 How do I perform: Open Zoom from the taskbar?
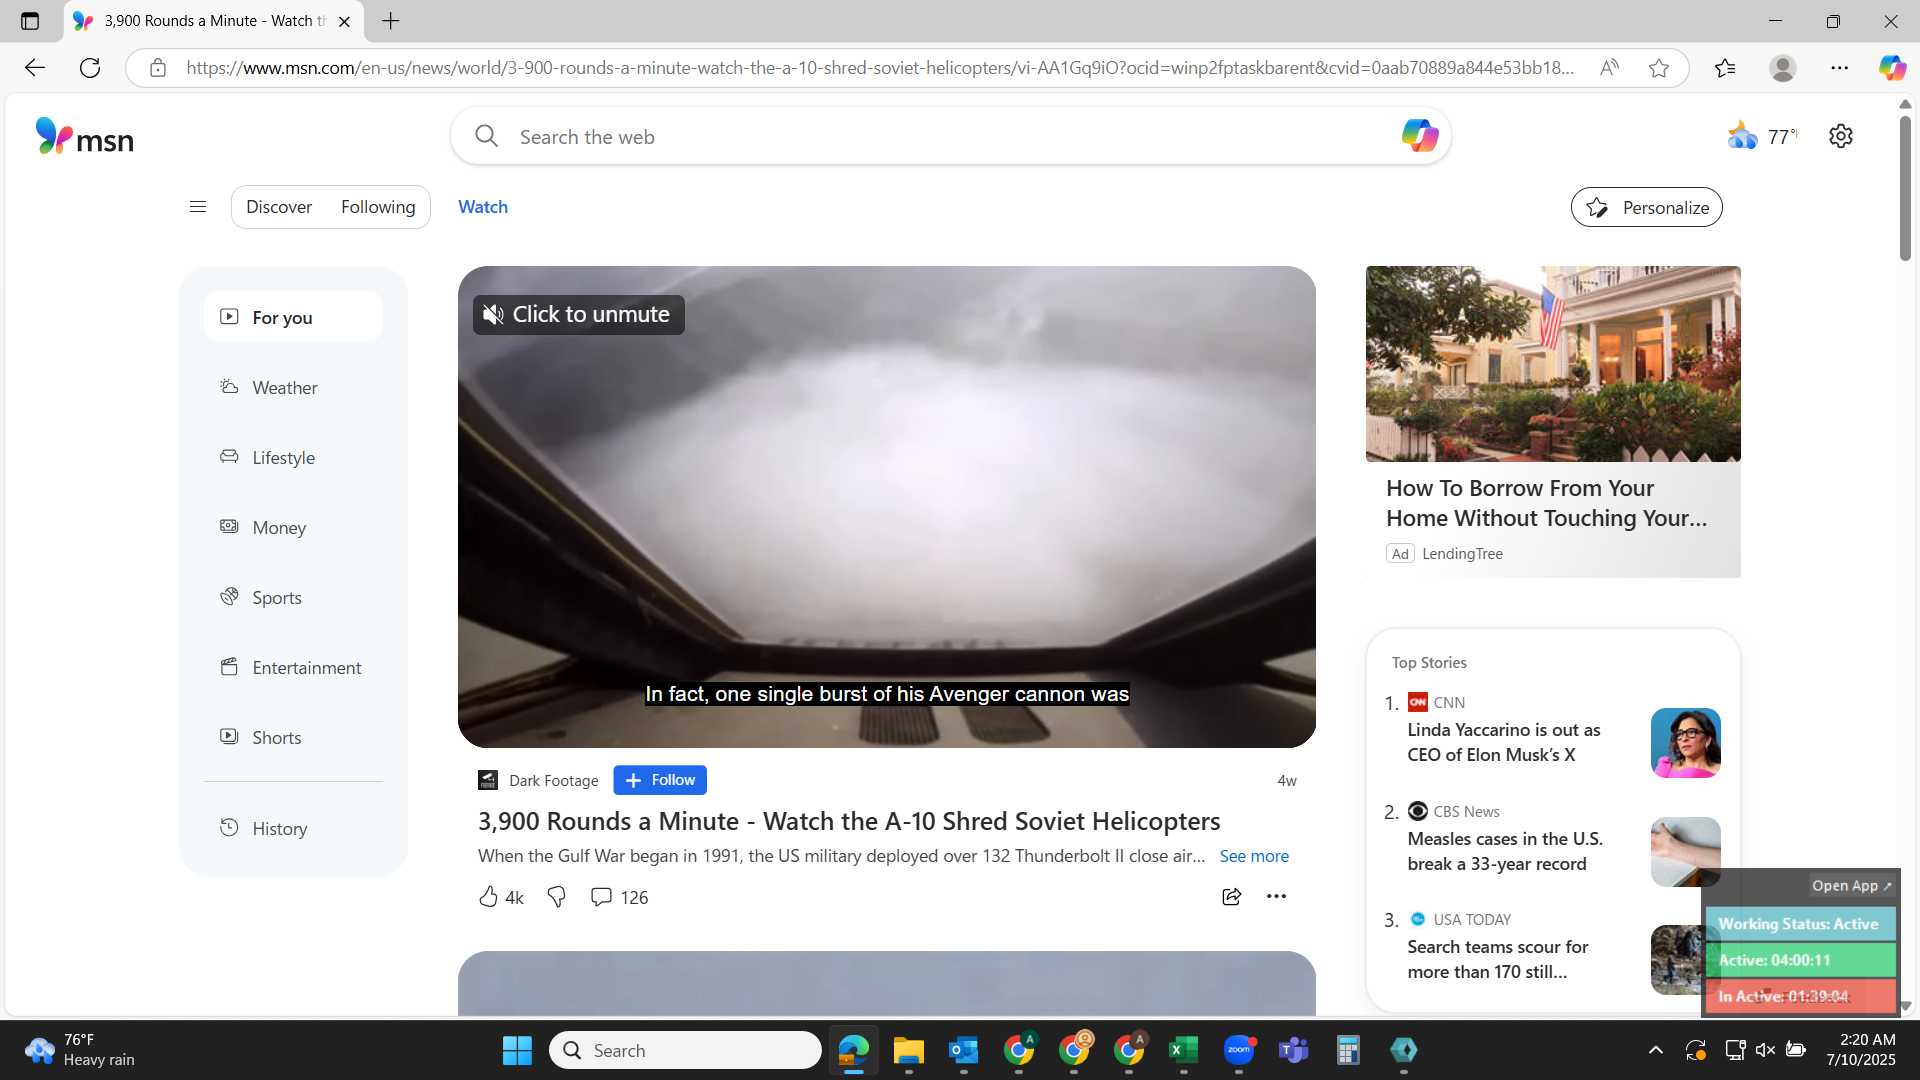click(x=1239, y=1050)
